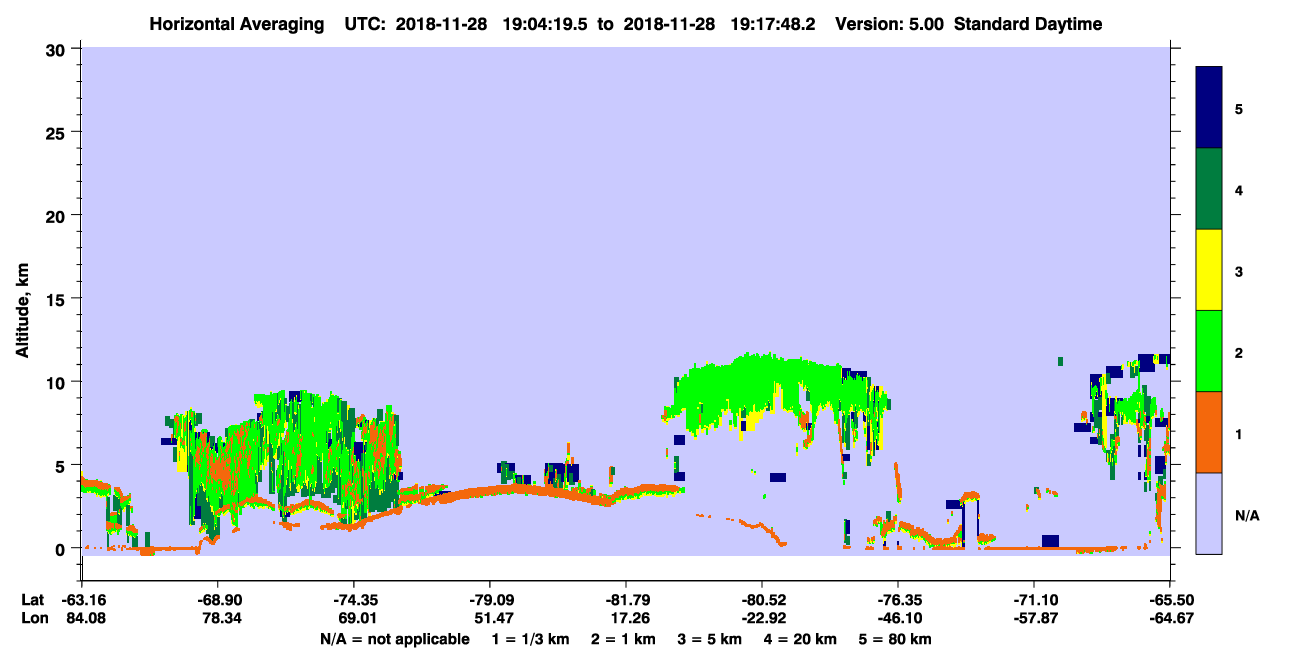Click the lavender N/A colorbar segment
This screenshot has height=667, width=1300.
(x=1209, y=513)
